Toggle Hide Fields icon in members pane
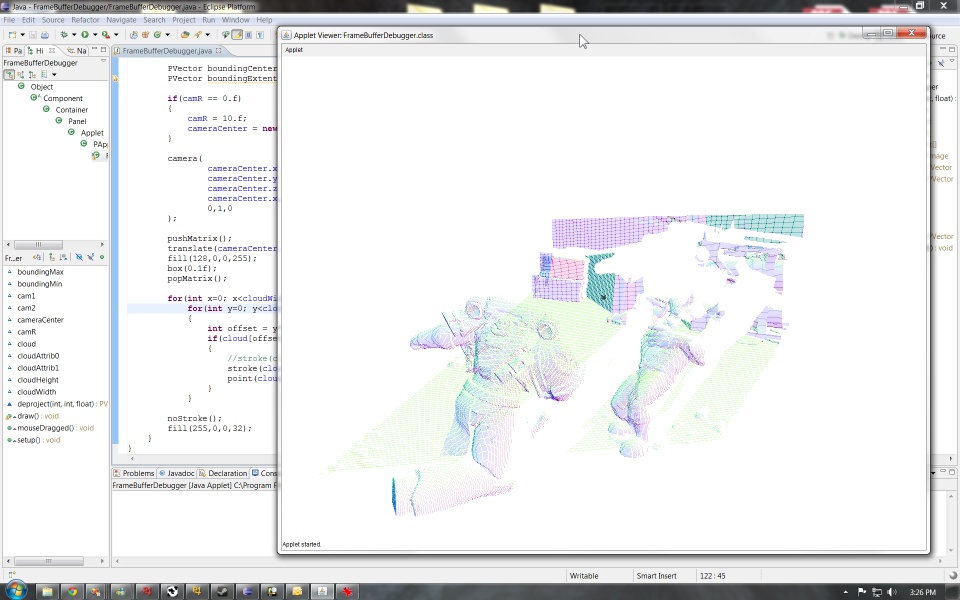Viewport: 960px width, 600px height. tap(78, 257)
